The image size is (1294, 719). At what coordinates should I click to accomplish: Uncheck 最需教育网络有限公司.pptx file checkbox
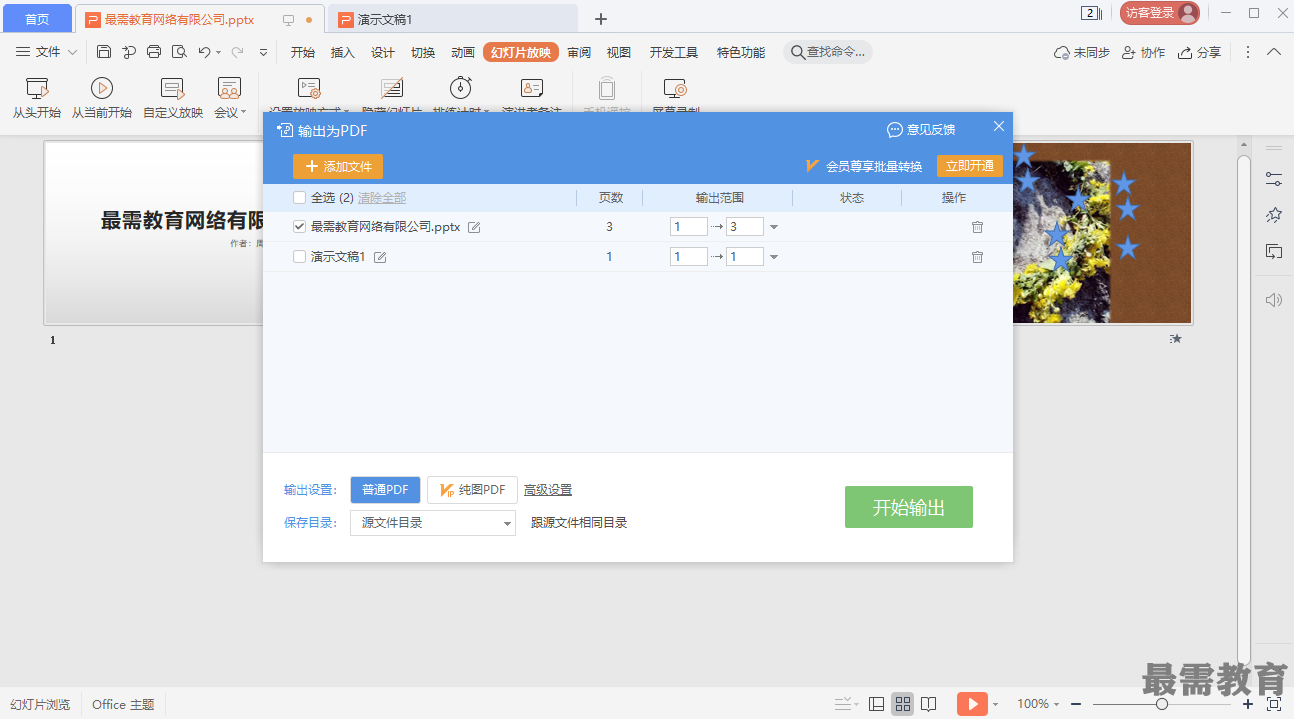(299, 227)
